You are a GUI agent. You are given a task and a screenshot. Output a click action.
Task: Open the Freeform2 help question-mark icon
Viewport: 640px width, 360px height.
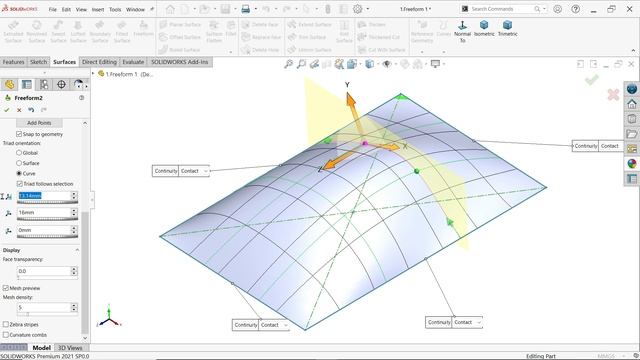point(82,98)
